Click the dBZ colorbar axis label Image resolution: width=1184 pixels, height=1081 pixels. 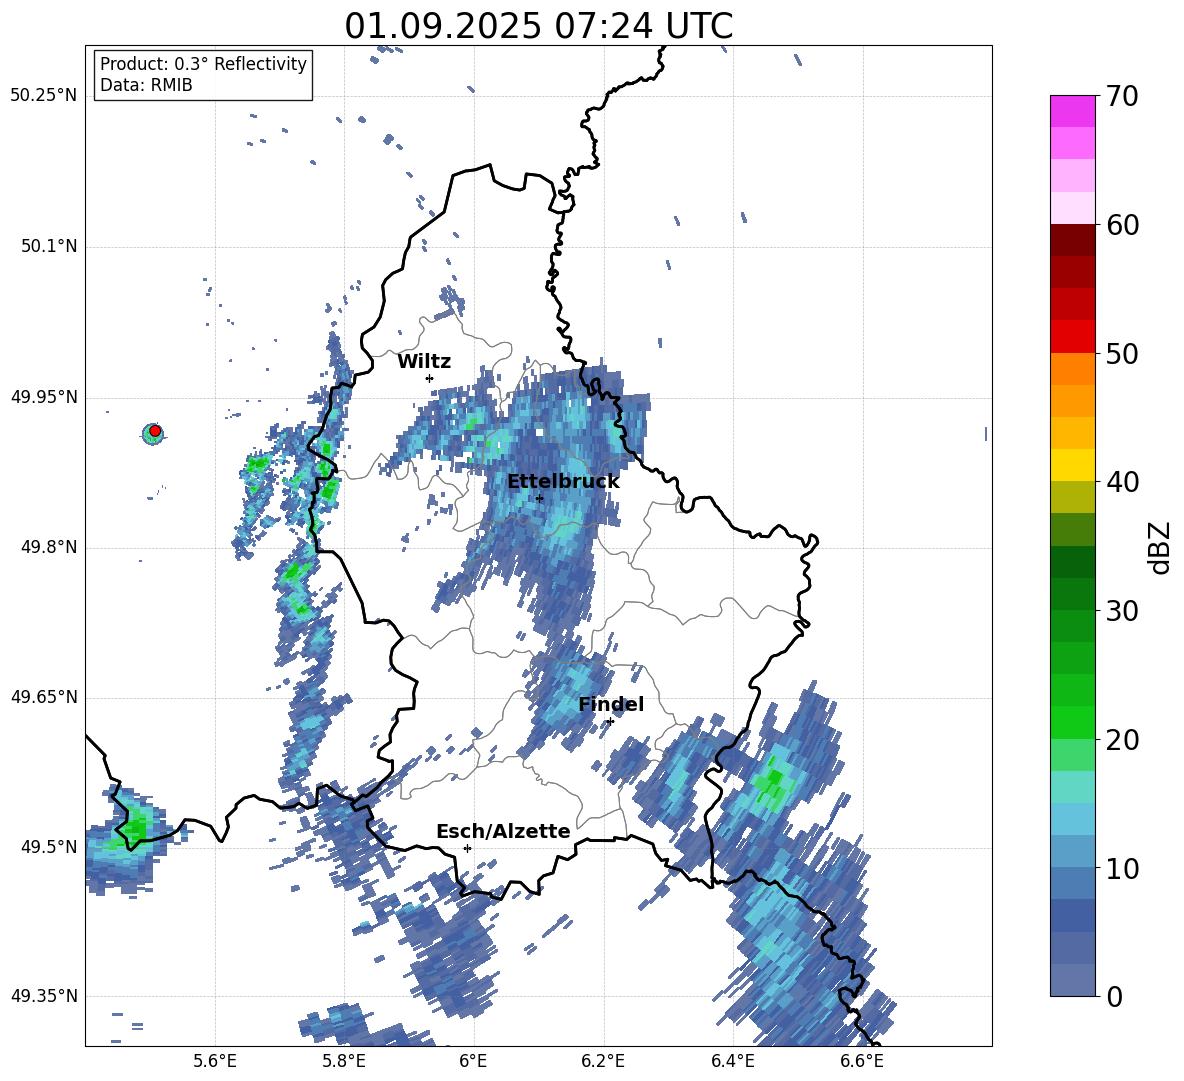pyautogui.click(x=1161, y=547)
